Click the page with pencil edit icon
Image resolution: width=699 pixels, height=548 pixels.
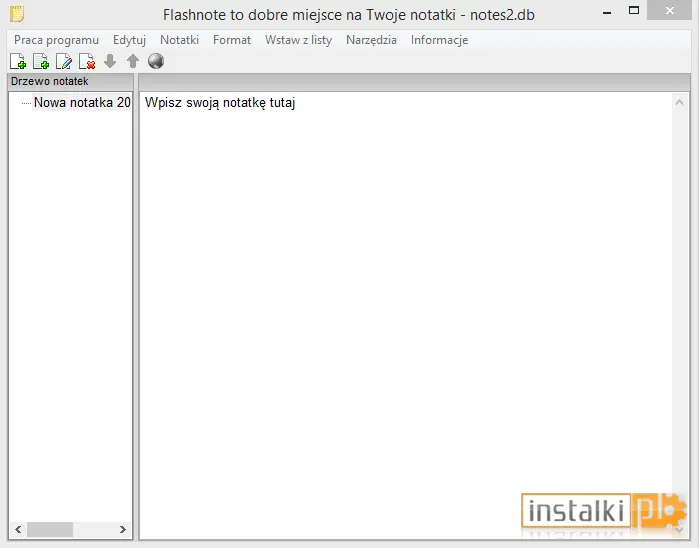point(64,61)
